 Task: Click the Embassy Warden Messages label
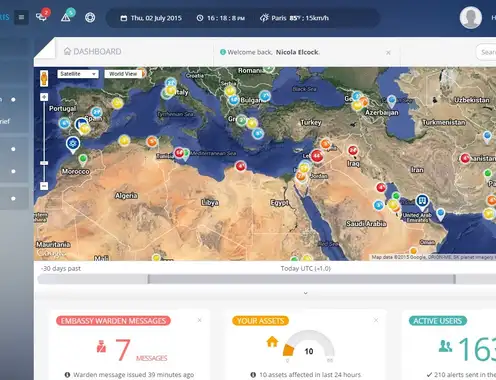point(113,321)
